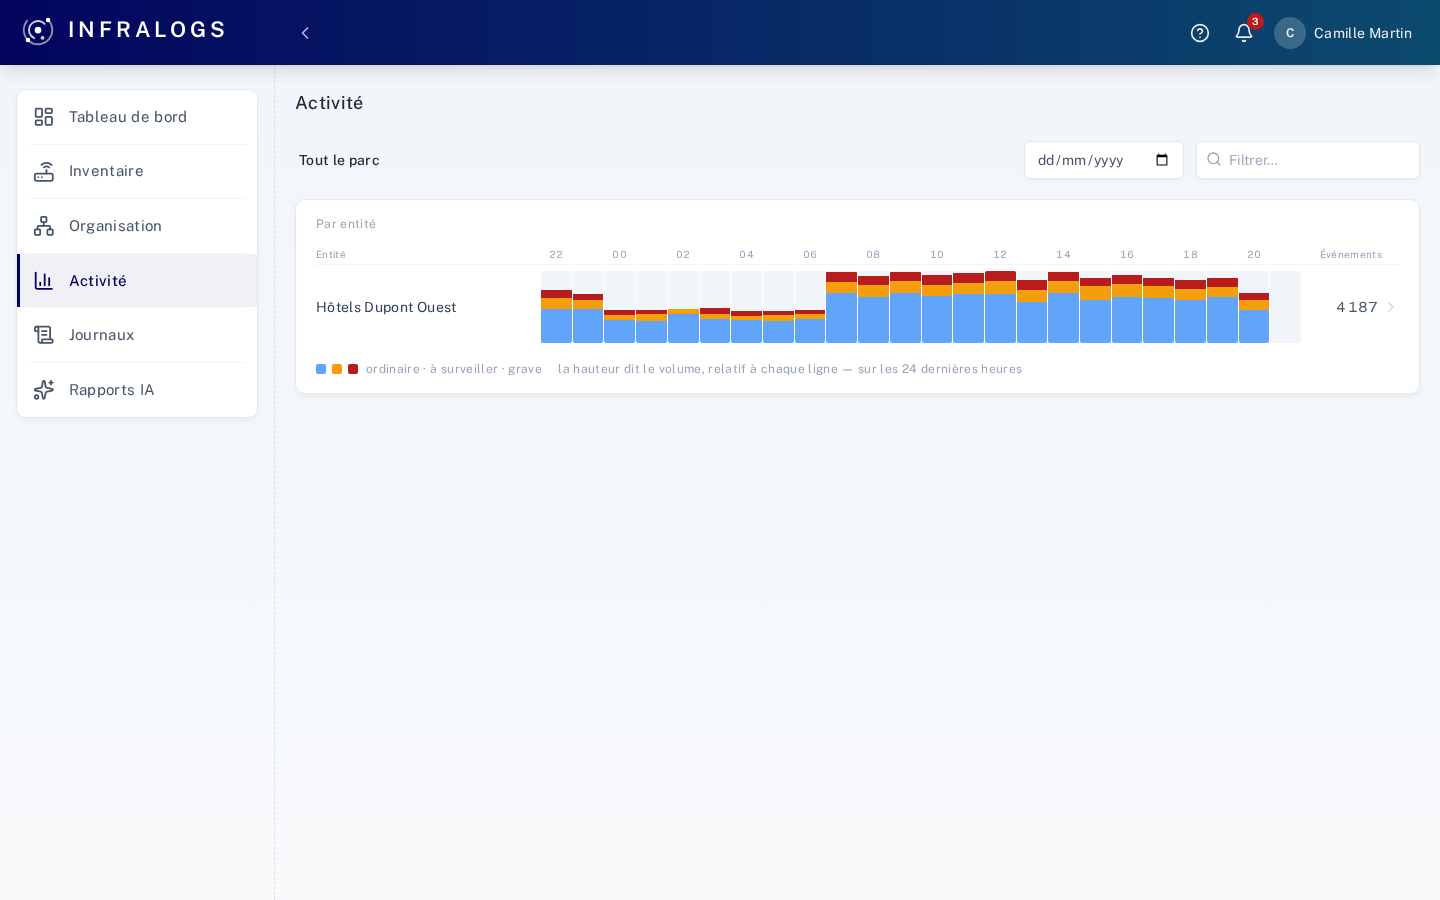Open notifications bell with 3 alerts

pos(1244,33)
